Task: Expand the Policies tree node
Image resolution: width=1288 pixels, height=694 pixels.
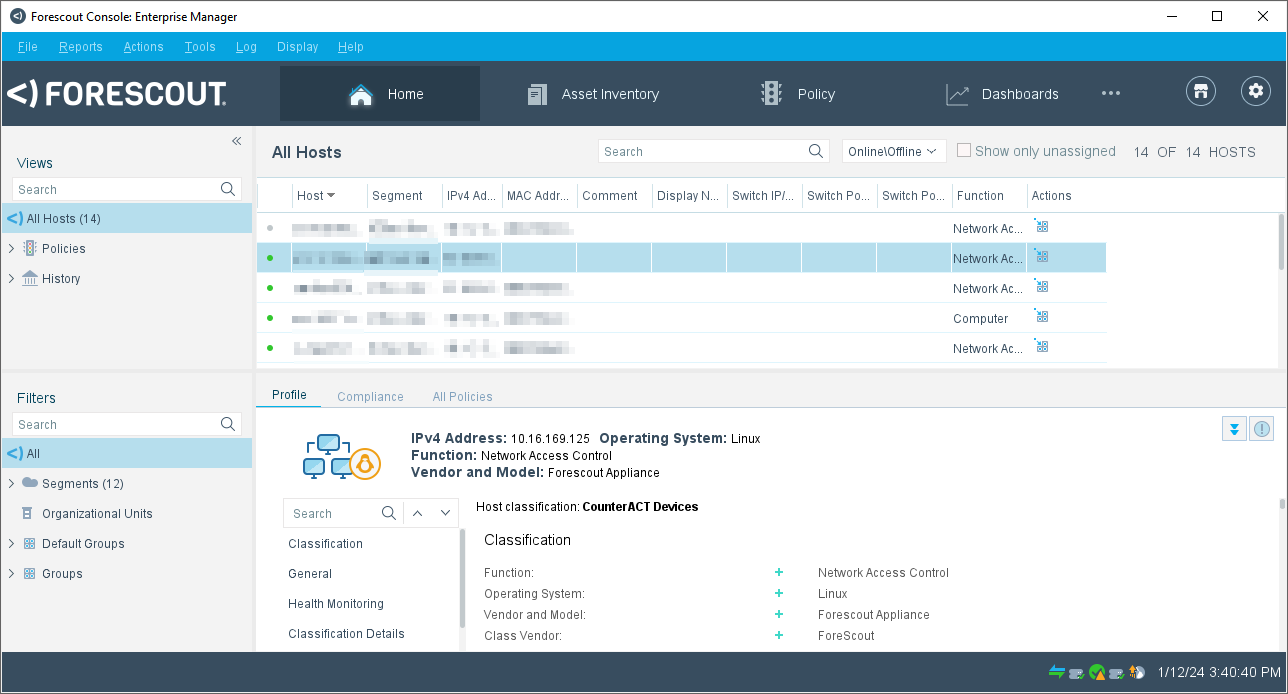Action: point(11,248)
